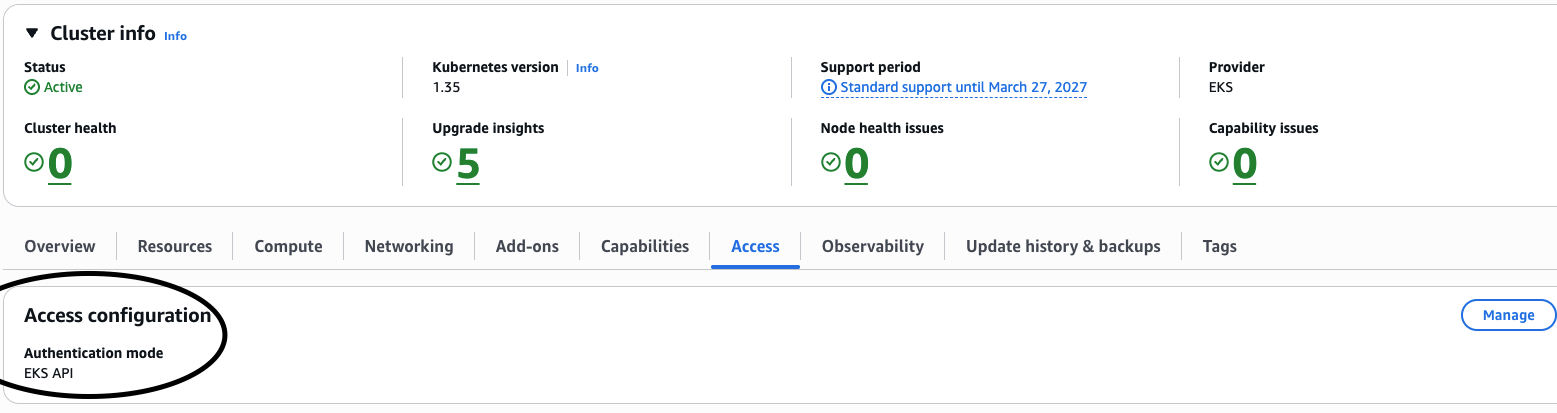Switch to the Overview tab
The width and height of the screenshot is (1557, 413).
click(60, 246)
